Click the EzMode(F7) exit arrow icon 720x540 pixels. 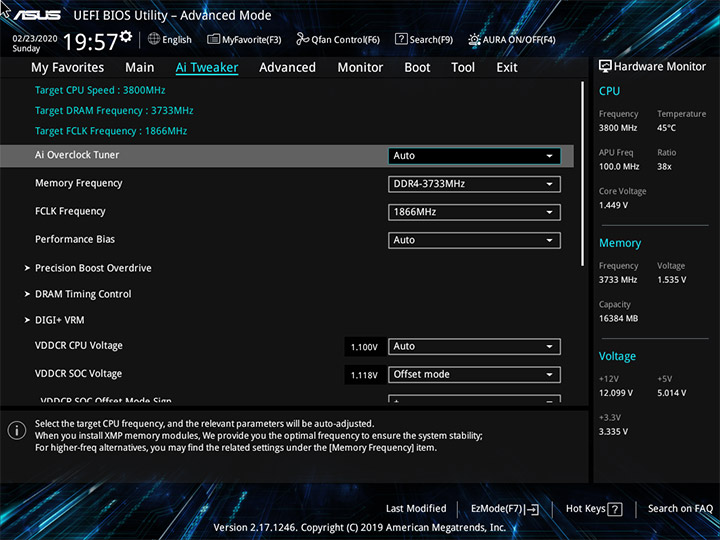[x=532, y=509]
